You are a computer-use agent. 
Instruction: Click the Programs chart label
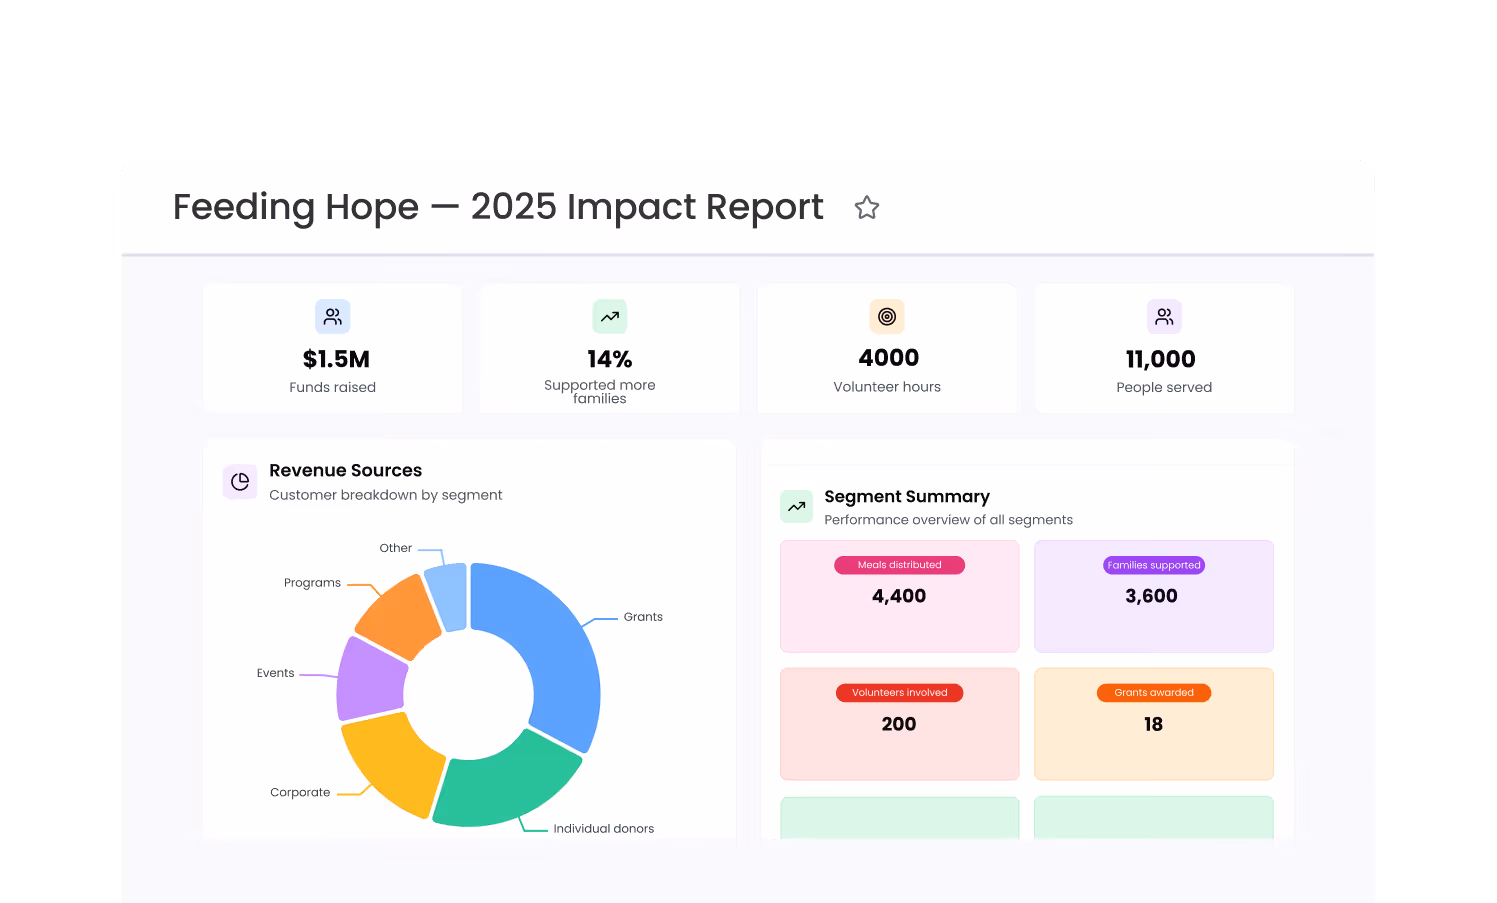click(312, 583)
